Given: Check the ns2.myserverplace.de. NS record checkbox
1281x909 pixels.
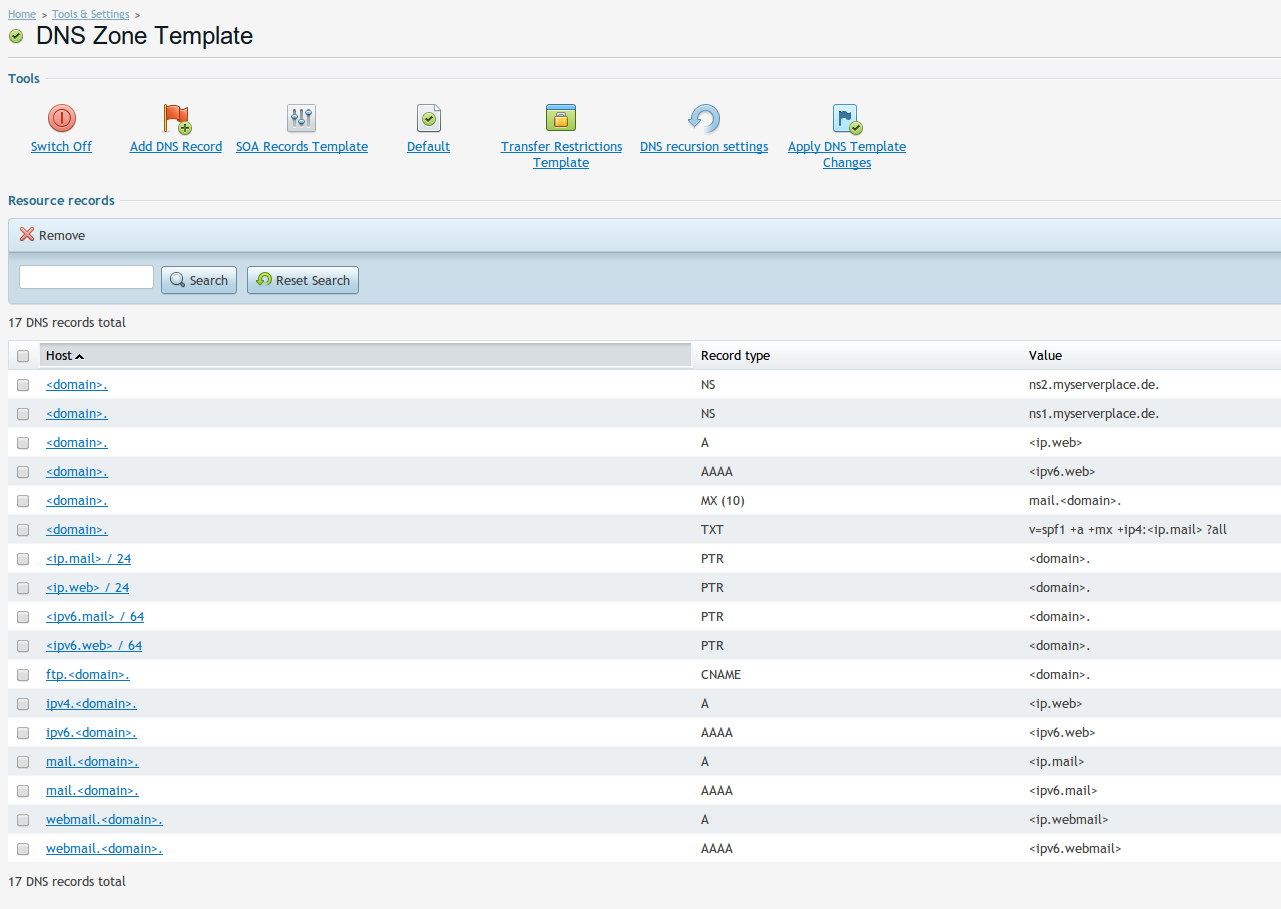Looking at the screenshot, I should (23, 385).
